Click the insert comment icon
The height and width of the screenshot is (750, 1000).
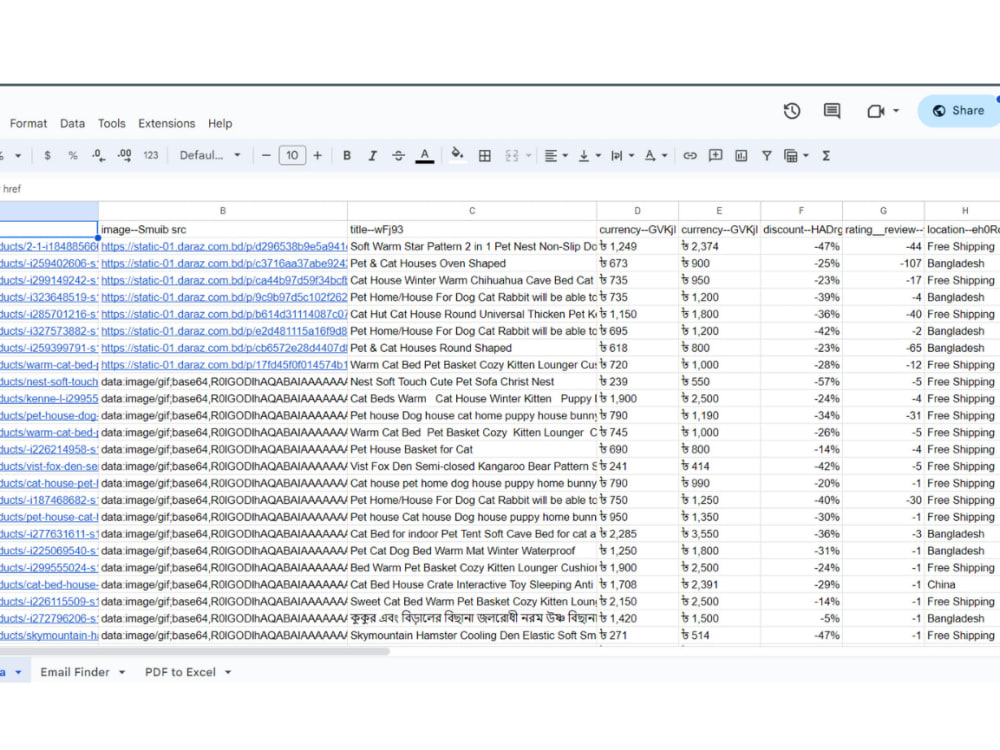(x=716, y=156)
